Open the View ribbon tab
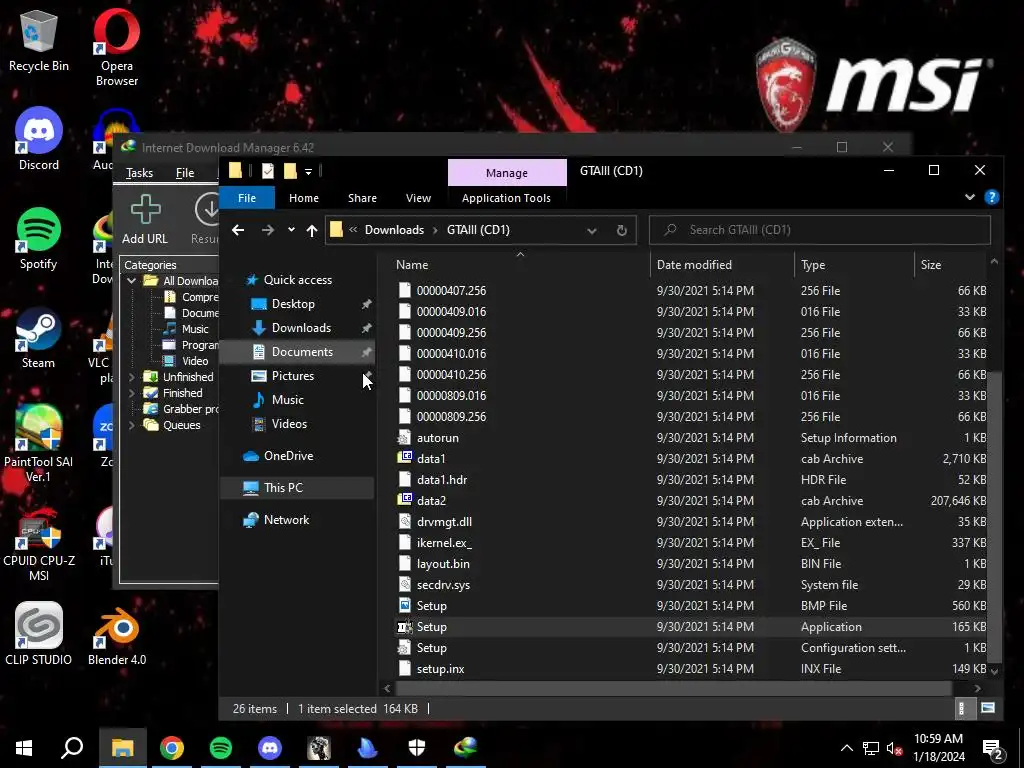 coord(419,198)
